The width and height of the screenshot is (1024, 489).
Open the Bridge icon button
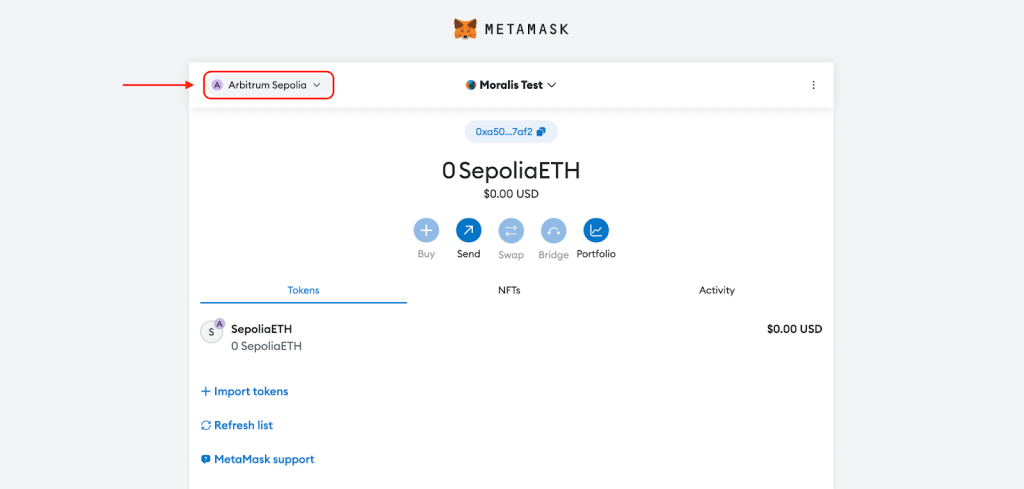click(553, 231)
